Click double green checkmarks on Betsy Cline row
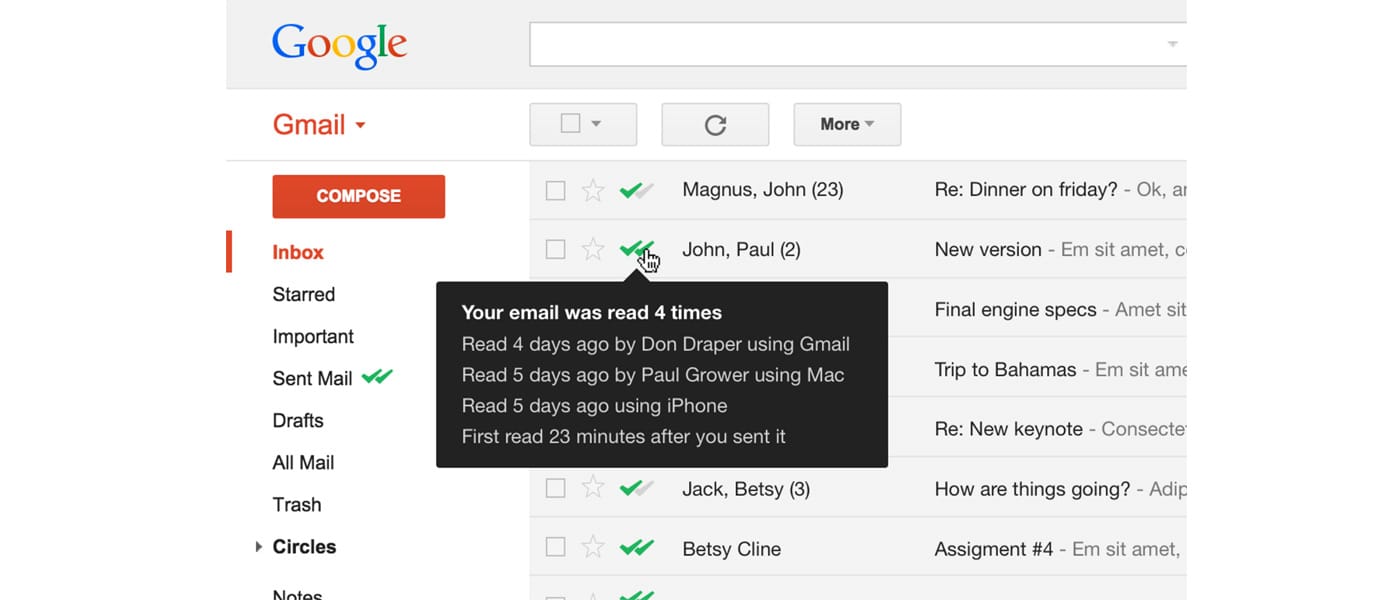1388x600 pixels. [637, 547]
